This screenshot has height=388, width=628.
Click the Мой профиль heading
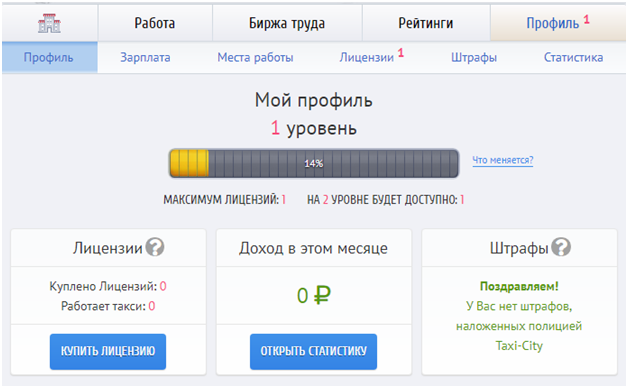314,100
